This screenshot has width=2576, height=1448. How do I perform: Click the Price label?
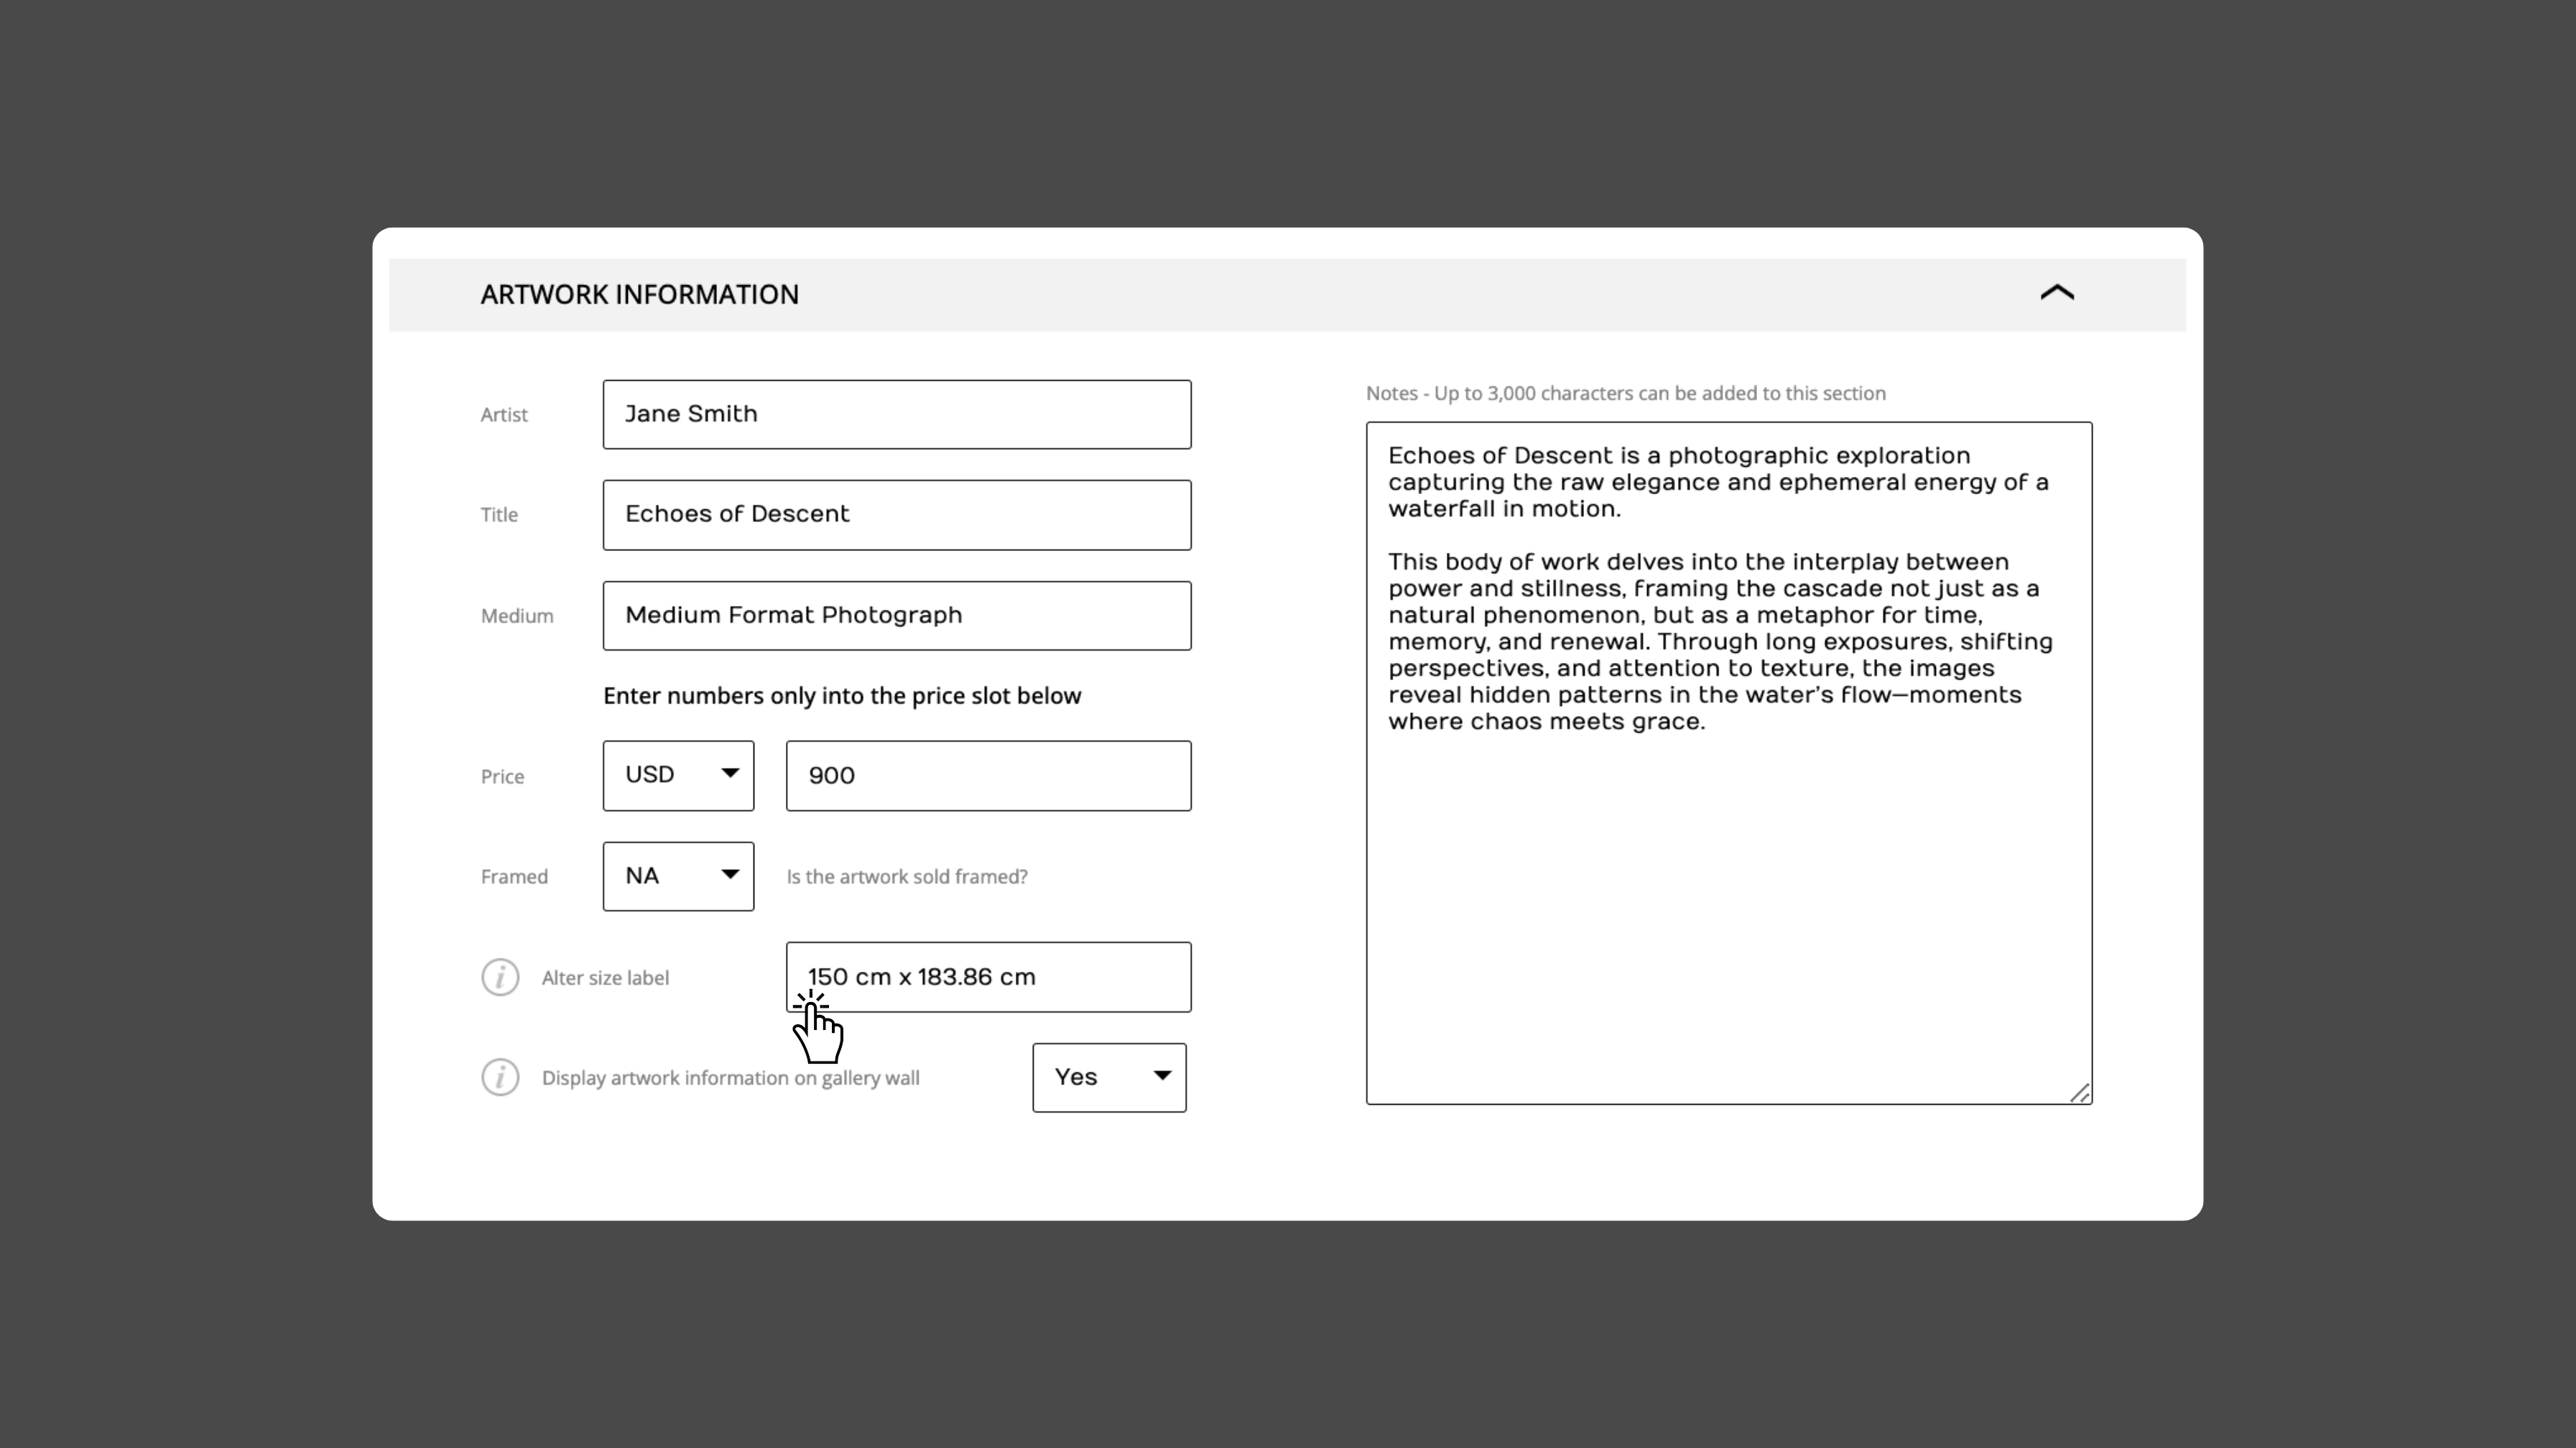(x=502, y=777)
